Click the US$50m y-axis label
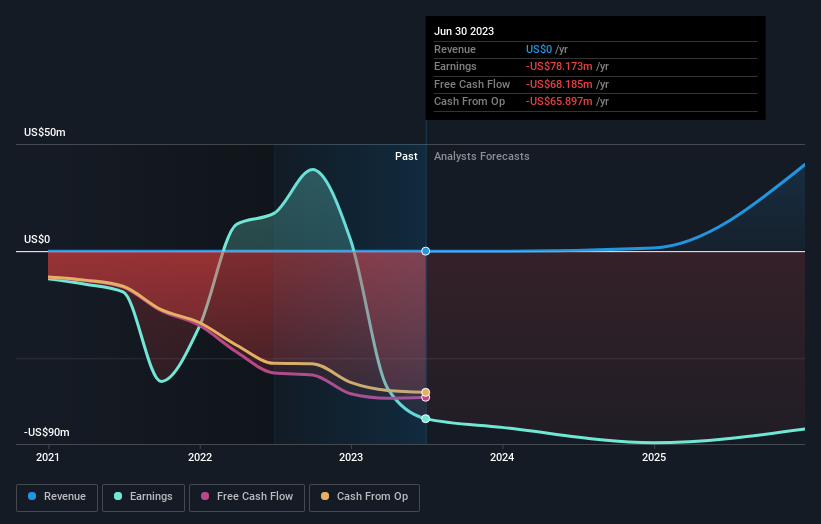The image size is (821, 524). (45, 132)
